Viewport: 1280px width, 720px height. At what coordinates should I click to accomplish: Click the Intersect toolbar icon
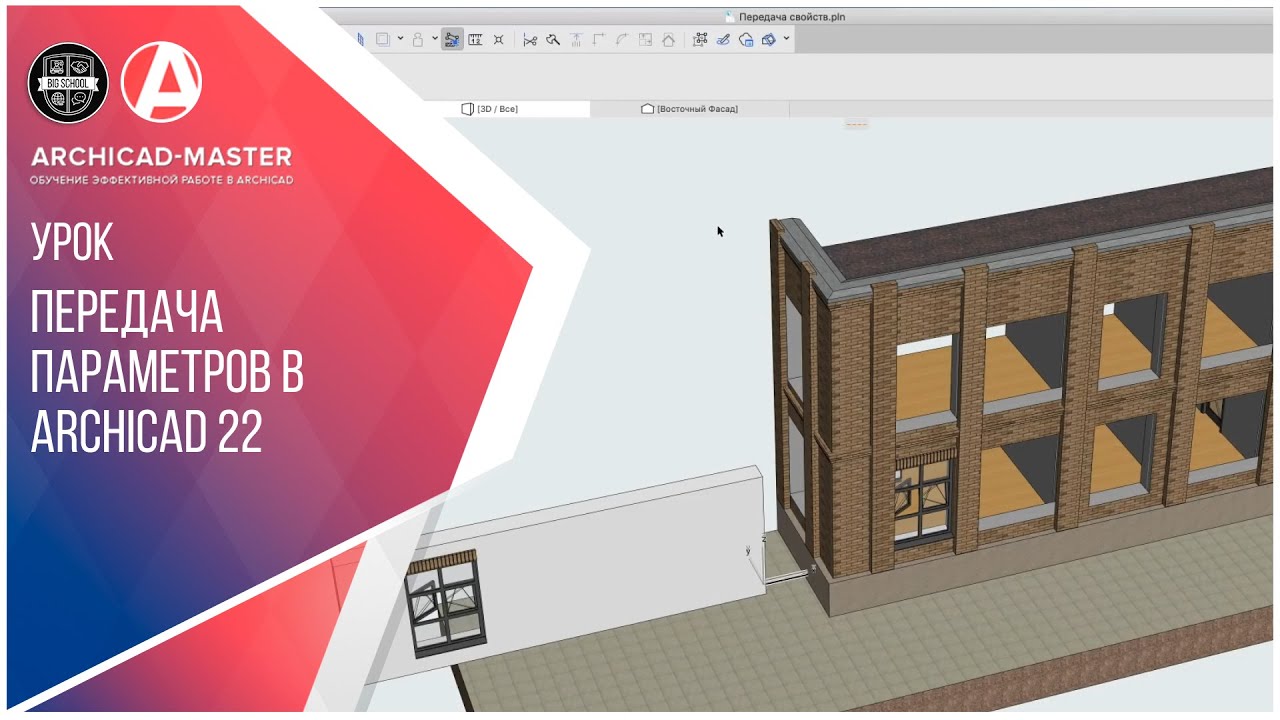pyautogui.click(x=576, y=40)
